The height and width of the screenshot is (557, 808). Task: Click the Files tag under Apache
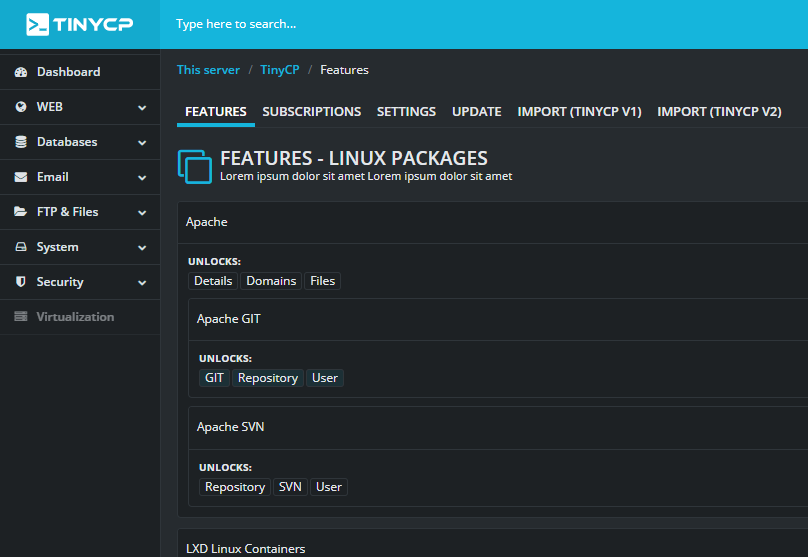(x=323, y=281)
